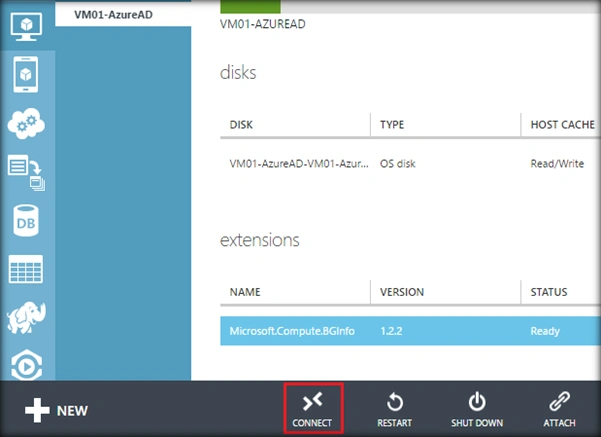Sort extensions by VERSION column header

click(402, 292)
